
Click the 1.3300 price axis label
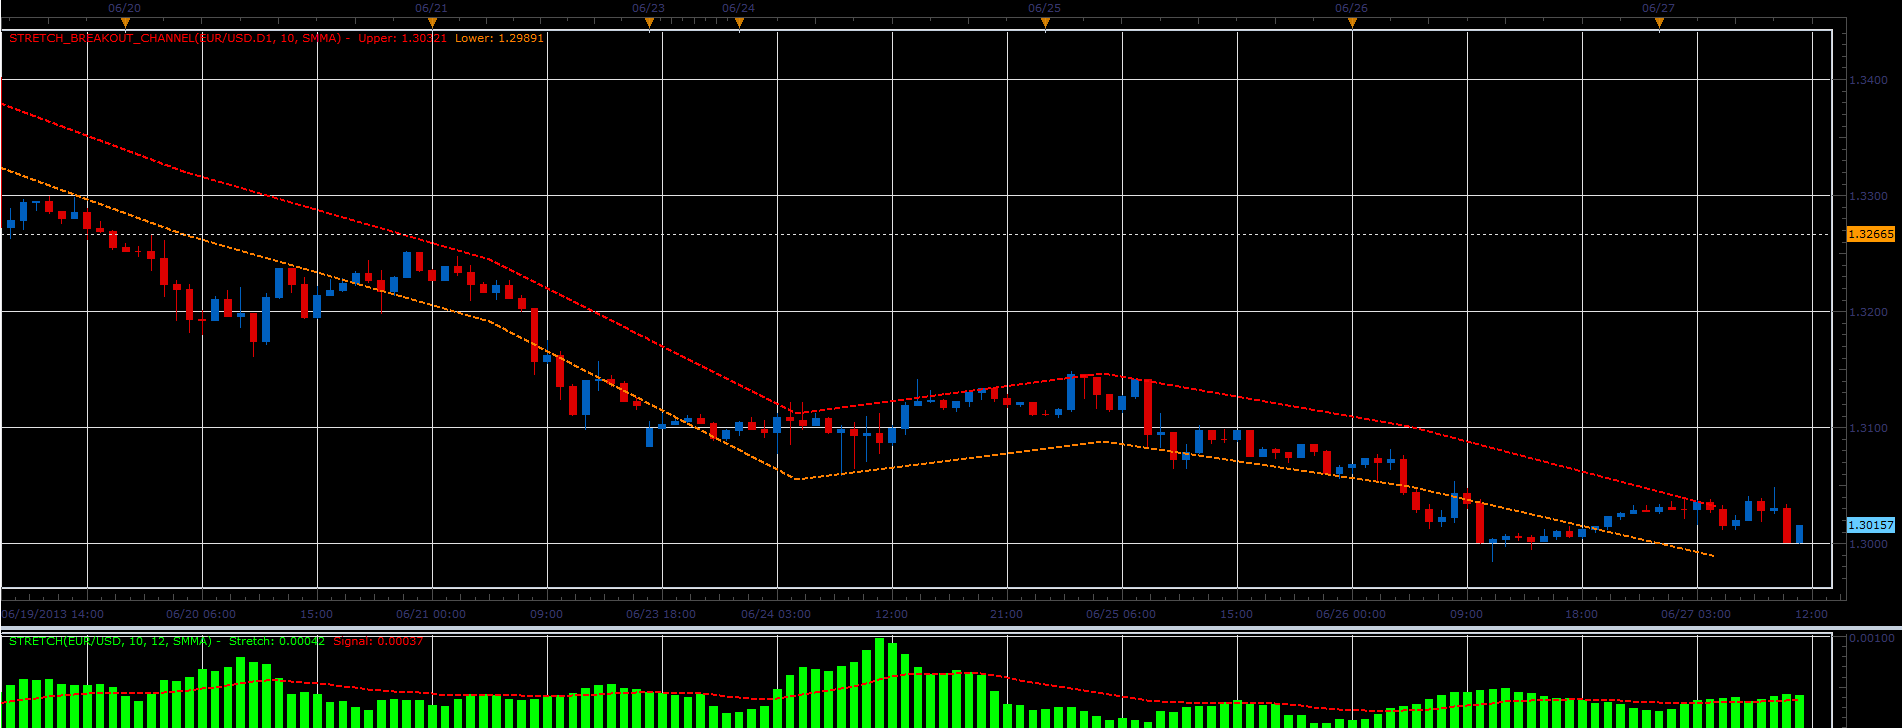pyautogui.click(x=1869, y=196)
